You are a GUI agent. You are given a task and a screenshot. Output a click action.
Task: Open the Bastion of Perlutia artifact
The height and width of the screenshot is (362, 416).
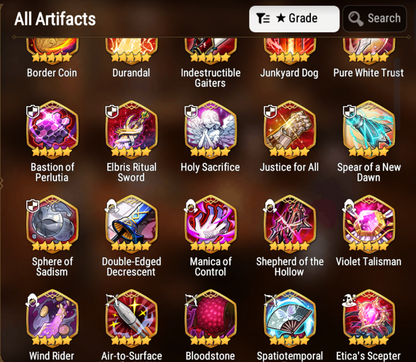coord(52,129)
